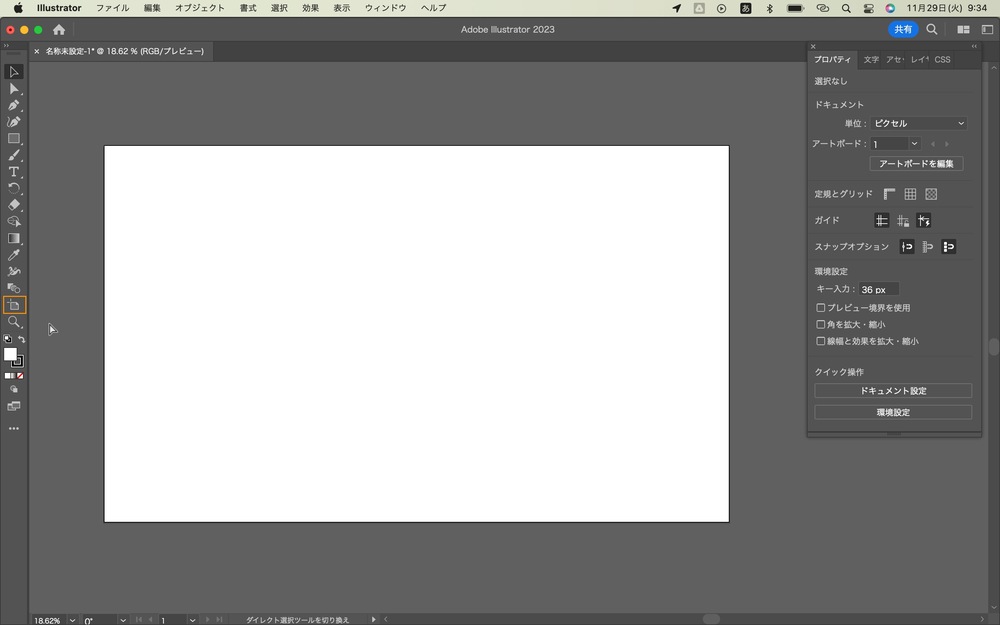Show the grid icon in 定規とグリッド
This screenshot has width=1000, height=625.
pos(910,194)
